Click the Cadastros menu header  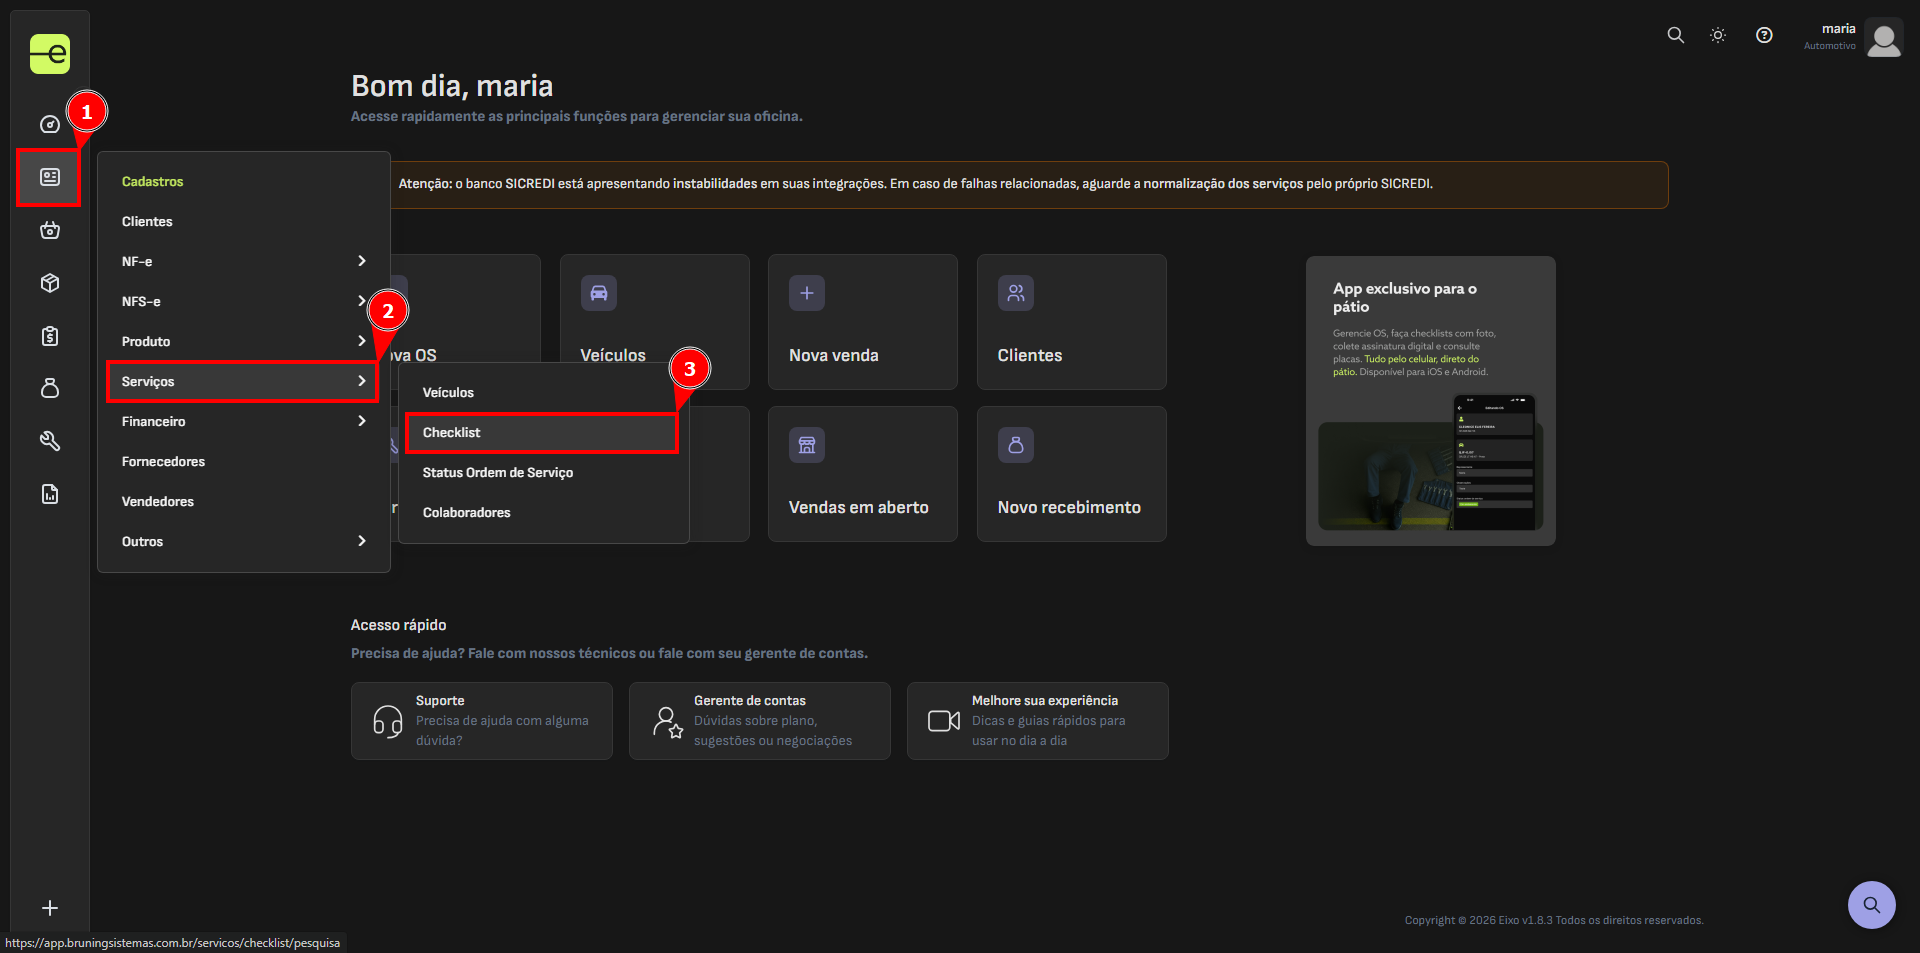click(153, 182)
